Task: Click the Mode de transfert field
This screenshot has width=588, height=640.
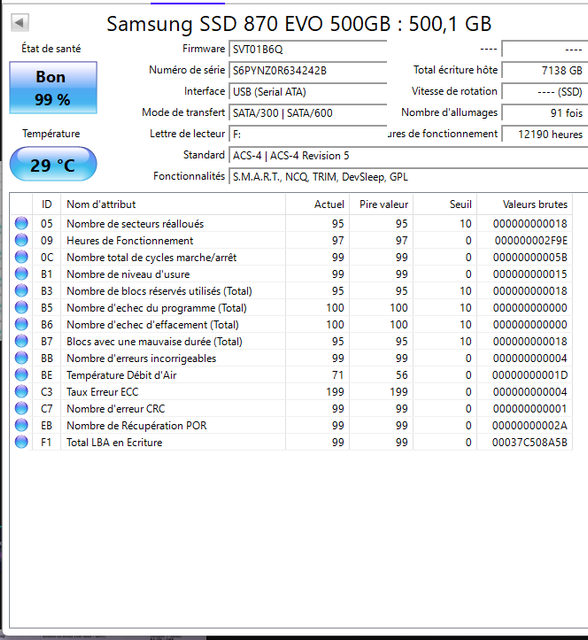Action: click(308, 113)
